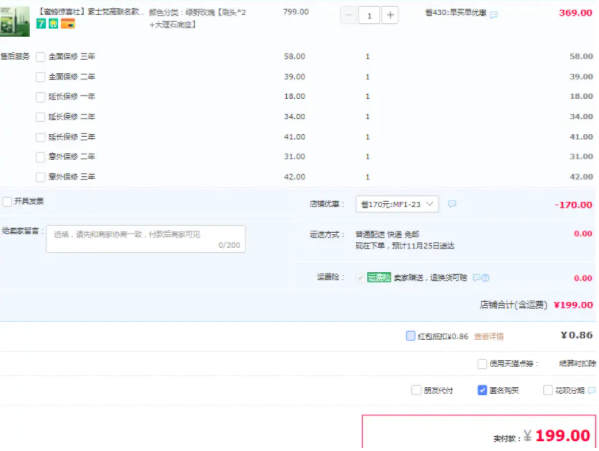The image size is (599, 451).
Task: Check the 朋友代付 checkbox
Action: coord(416,390)
